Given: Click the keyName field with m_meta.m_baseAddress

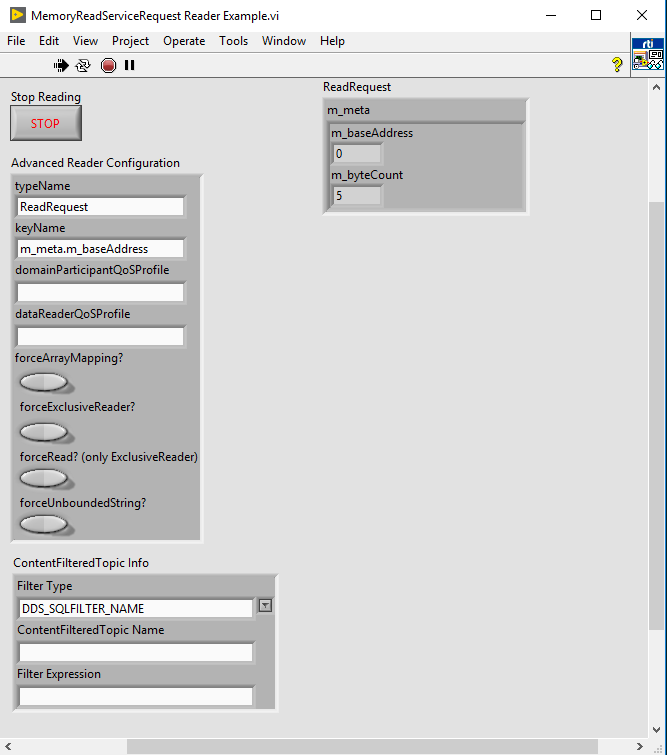Looking at the screenshot, I should point(100,249).
